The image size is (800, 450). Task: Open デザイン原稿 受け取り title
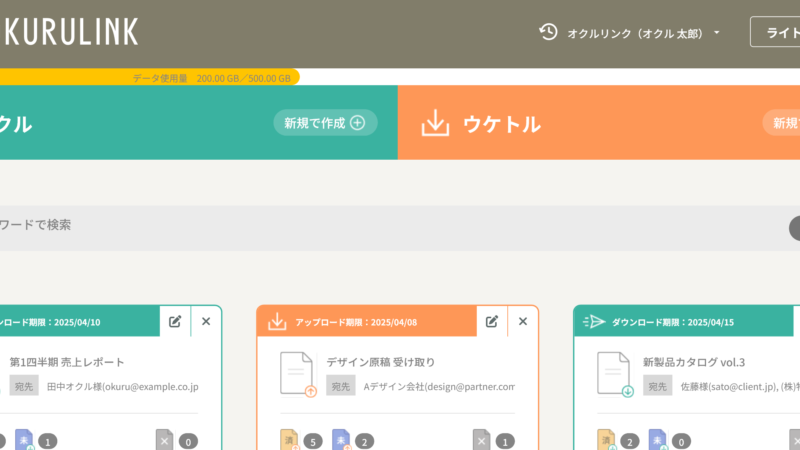(x=381, y=362)
